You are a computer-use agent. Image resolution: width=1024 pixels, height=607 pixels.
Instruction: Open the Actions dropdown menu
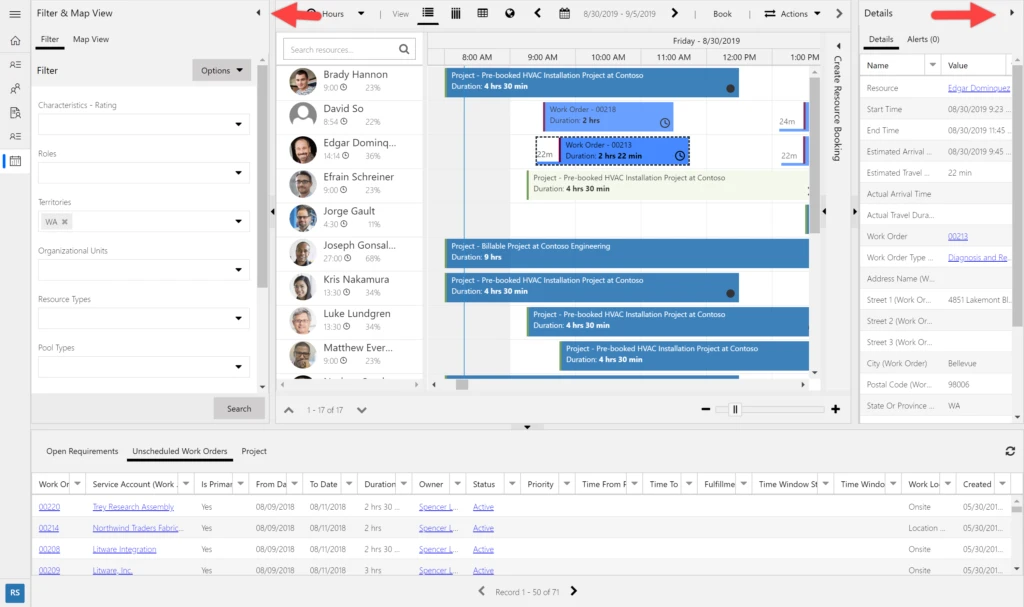793,14
